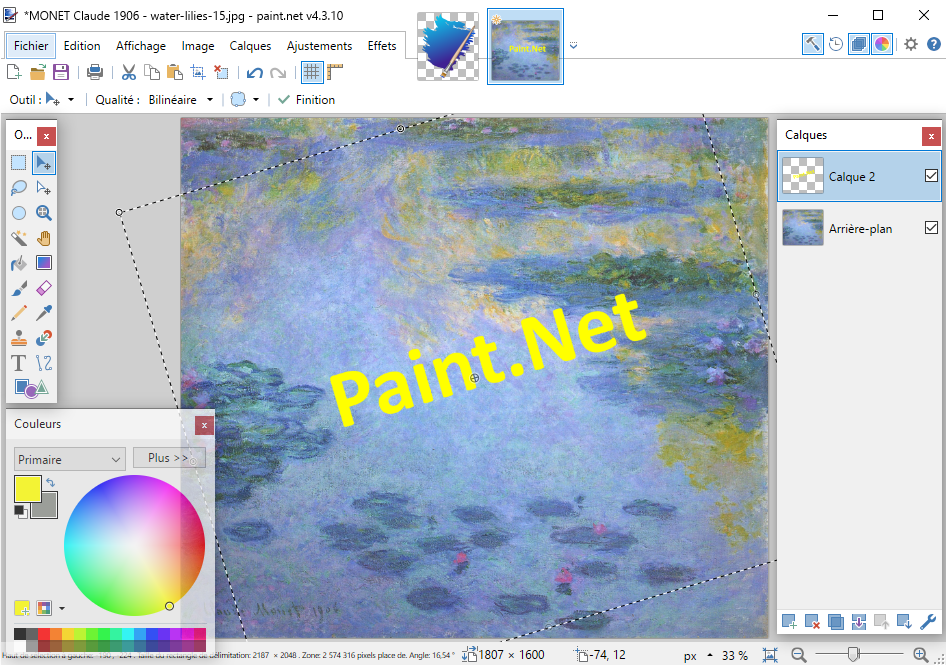946x665 pixels.
Task: Expand the Qualité Bilinéaire dropdown
Action: click(181, 100)
